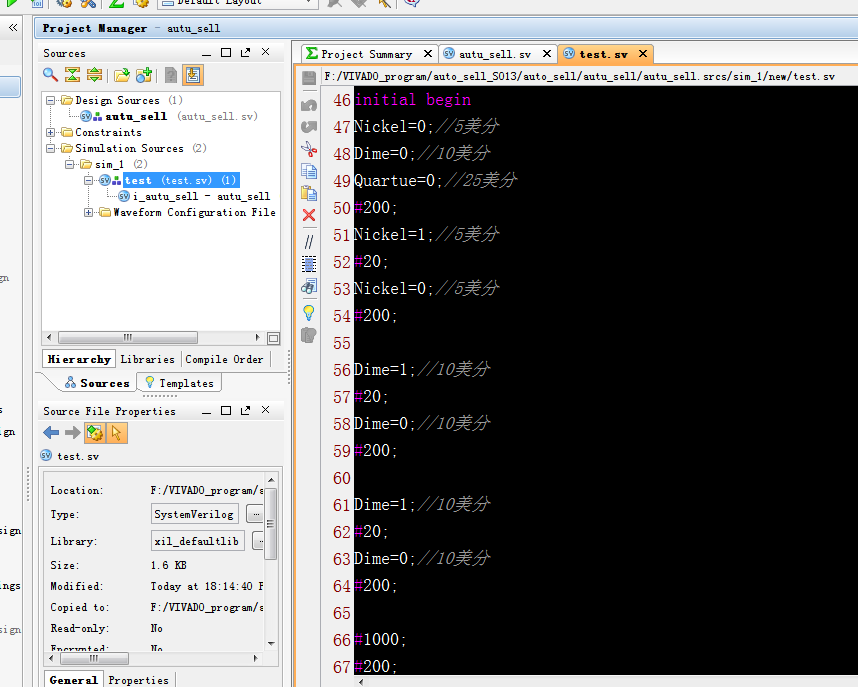Click the Sources tree corner button beside its scrollbar
The width and height of the screenshot is (858, 687).
274,338
